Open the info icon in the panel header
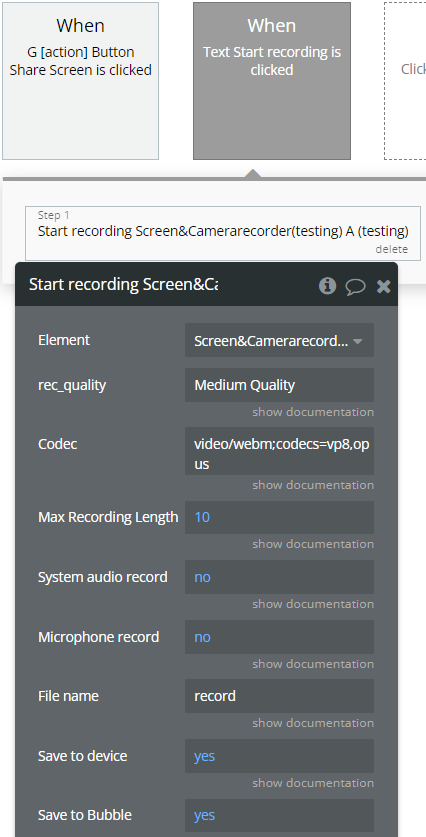The height and width of the screenshot is (837, 426). (327, 286)
